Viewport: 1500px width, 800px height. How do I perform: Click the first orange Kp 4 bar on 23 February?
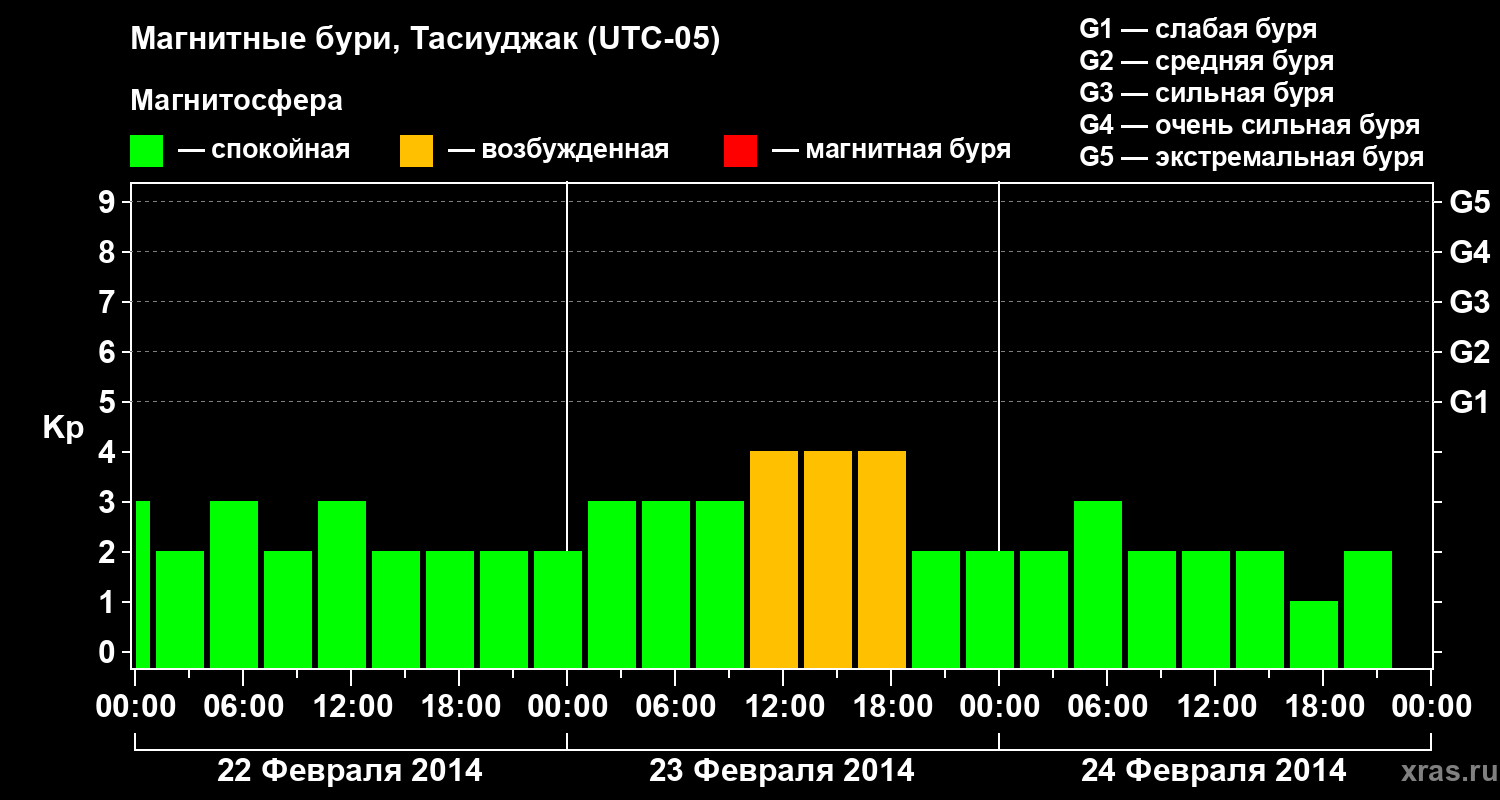tap(774, 559)
